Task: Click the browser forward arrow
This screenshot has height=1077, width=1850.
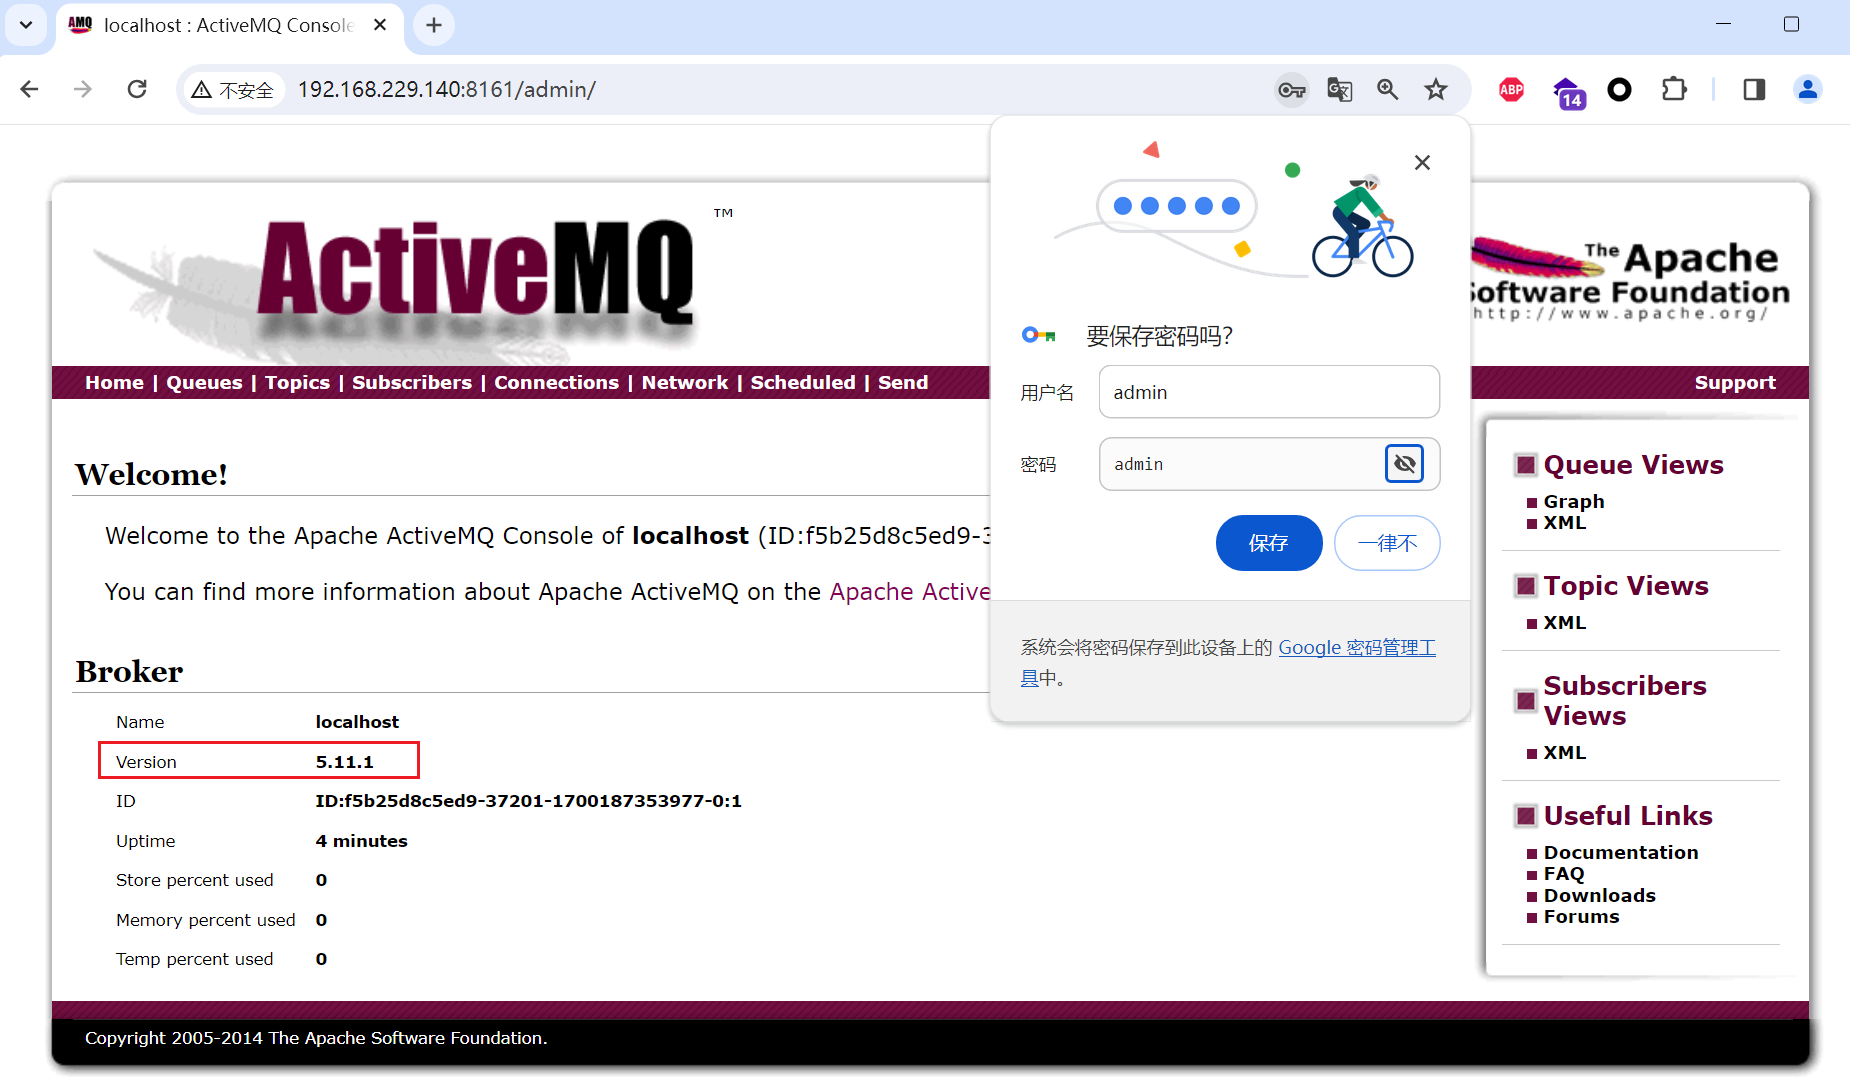Action: pos(83,89)
